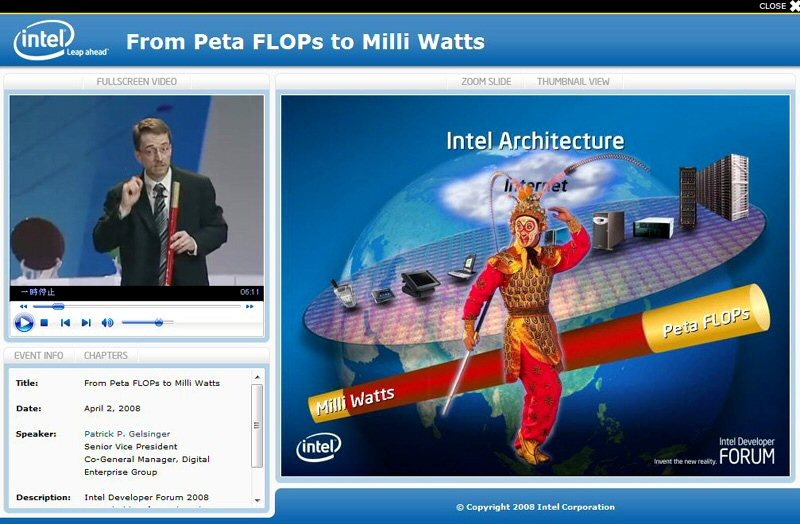The width and height of the screenshot is (800, 524).
Task: Open the Zoom Slide view
Action: [486, 82]
